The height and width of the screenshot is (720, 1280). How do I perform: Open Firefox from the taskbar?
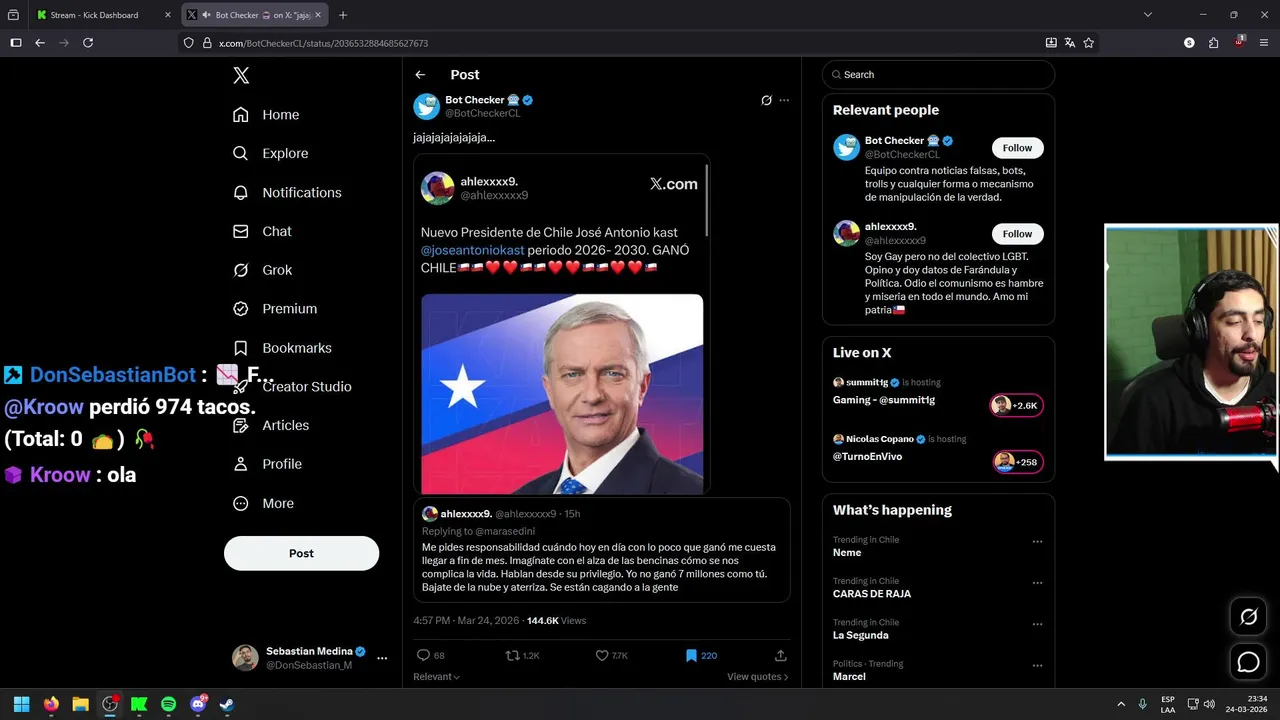[x=51, y=704]
